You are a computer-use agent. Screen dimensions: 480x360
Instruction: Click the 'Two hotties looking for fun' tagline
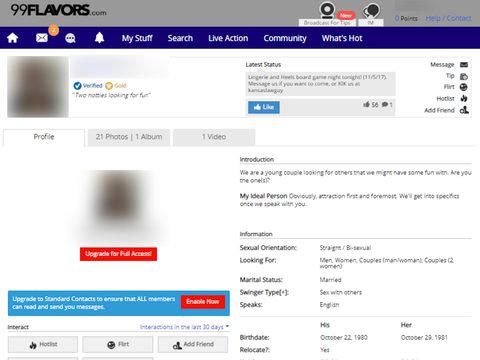coord(111,95)
